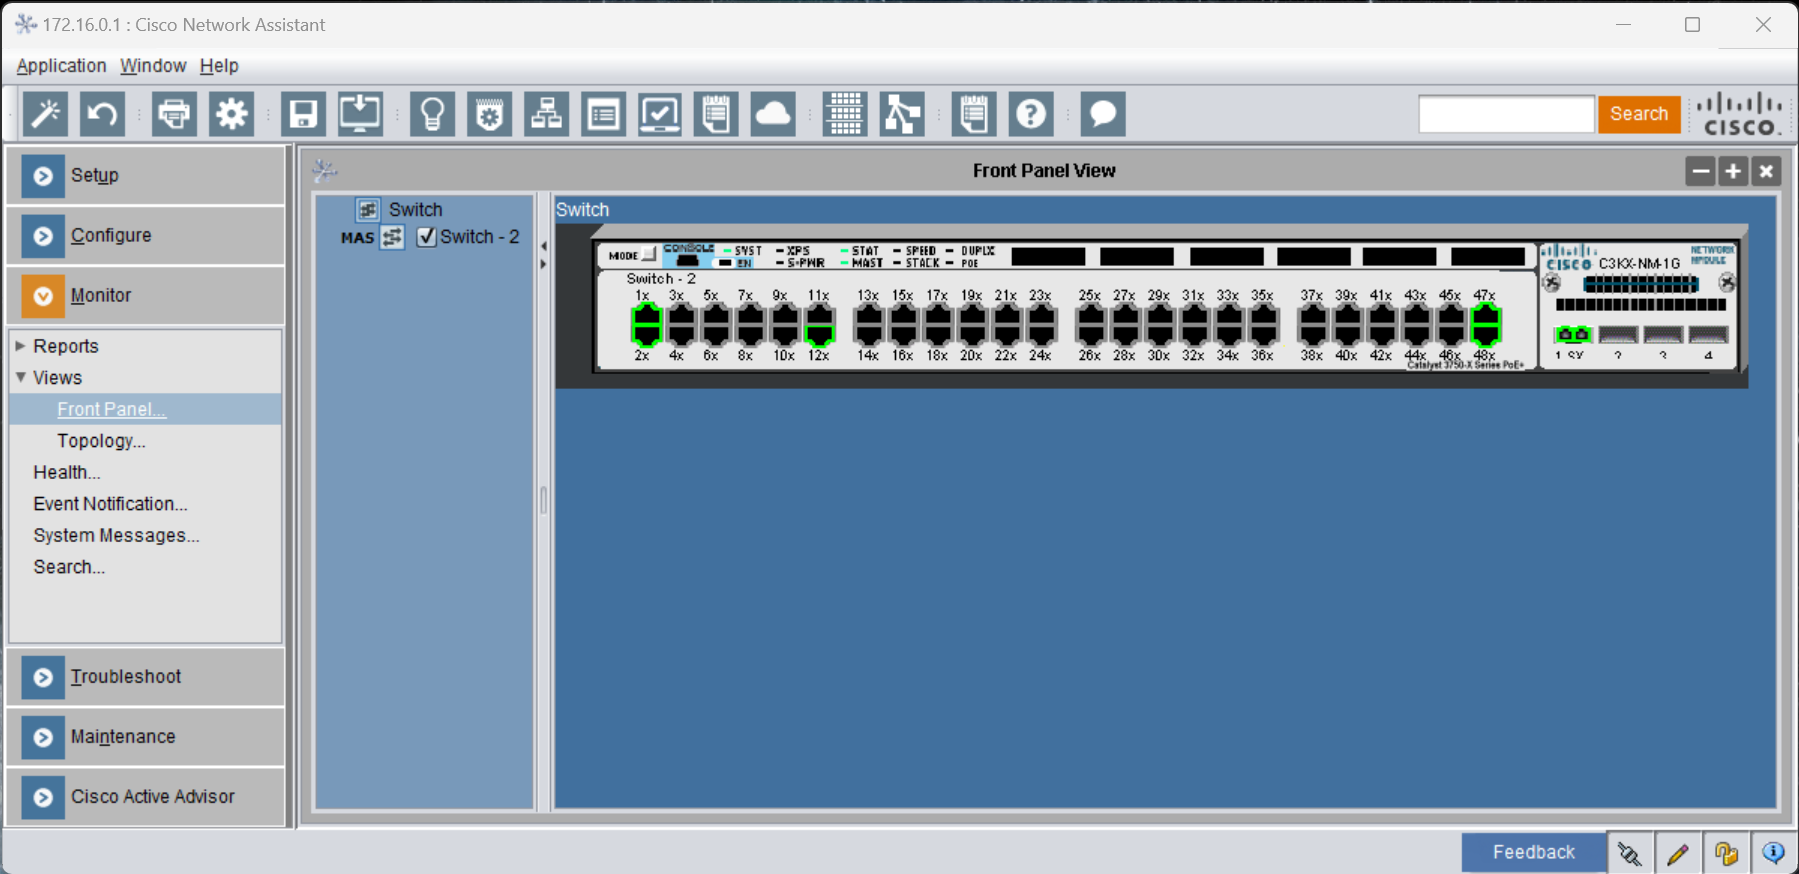Click the right-pointing splitter expand arrow

(x=543, y=265)
